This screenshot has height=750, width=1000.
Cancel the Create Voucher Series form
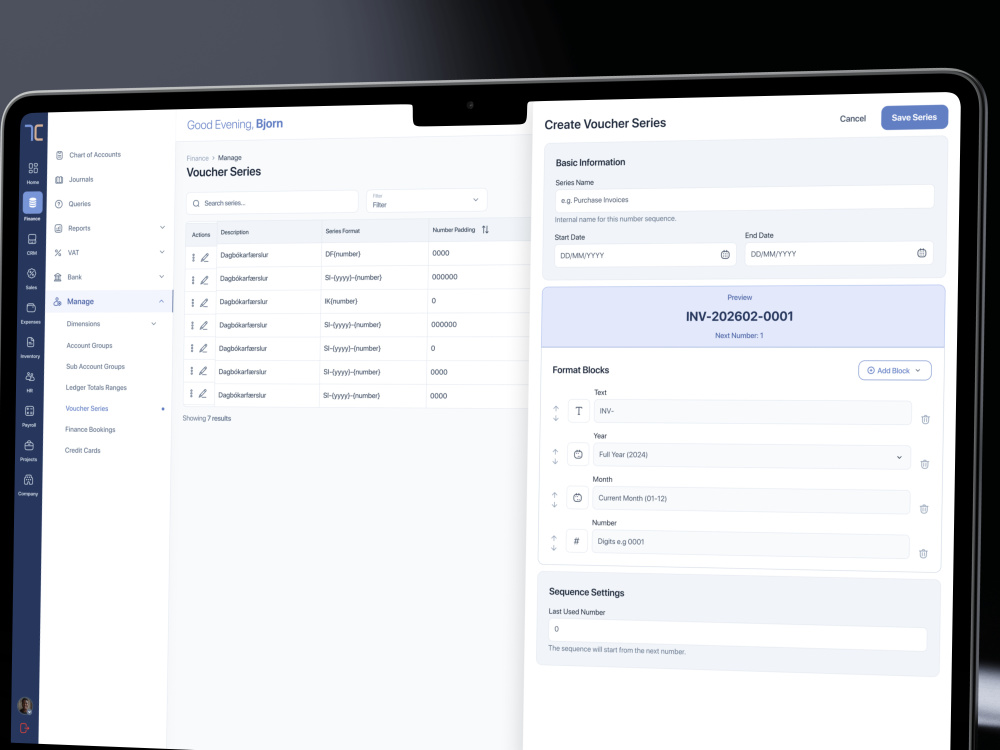pos(853,119)
